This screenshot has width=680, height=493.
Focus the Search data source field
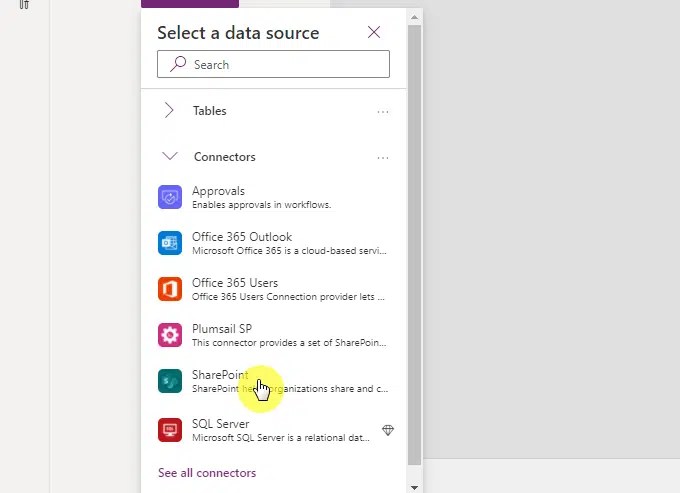(x=273, y=64)
